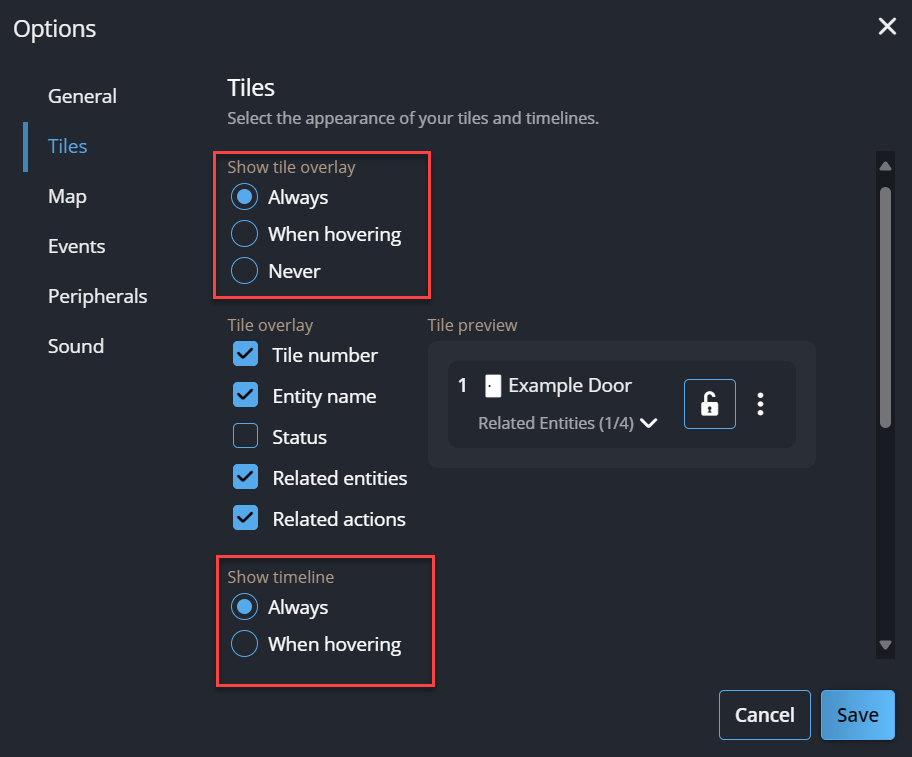The image size is (912, 757).
Task: Set Show timeline to When hovering
Action: tap(245, 644)
